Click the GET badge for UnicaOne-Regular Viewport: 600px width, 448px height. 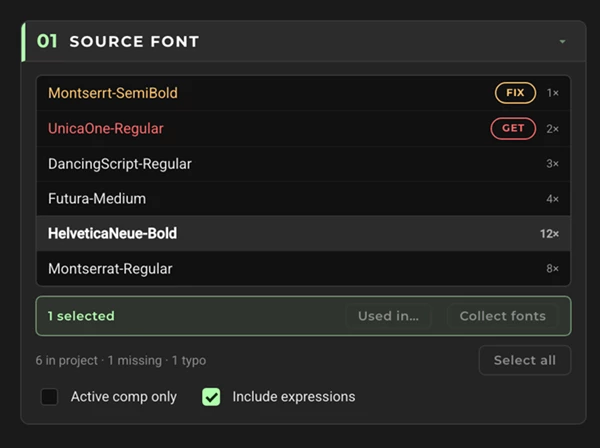pos(513,128)
